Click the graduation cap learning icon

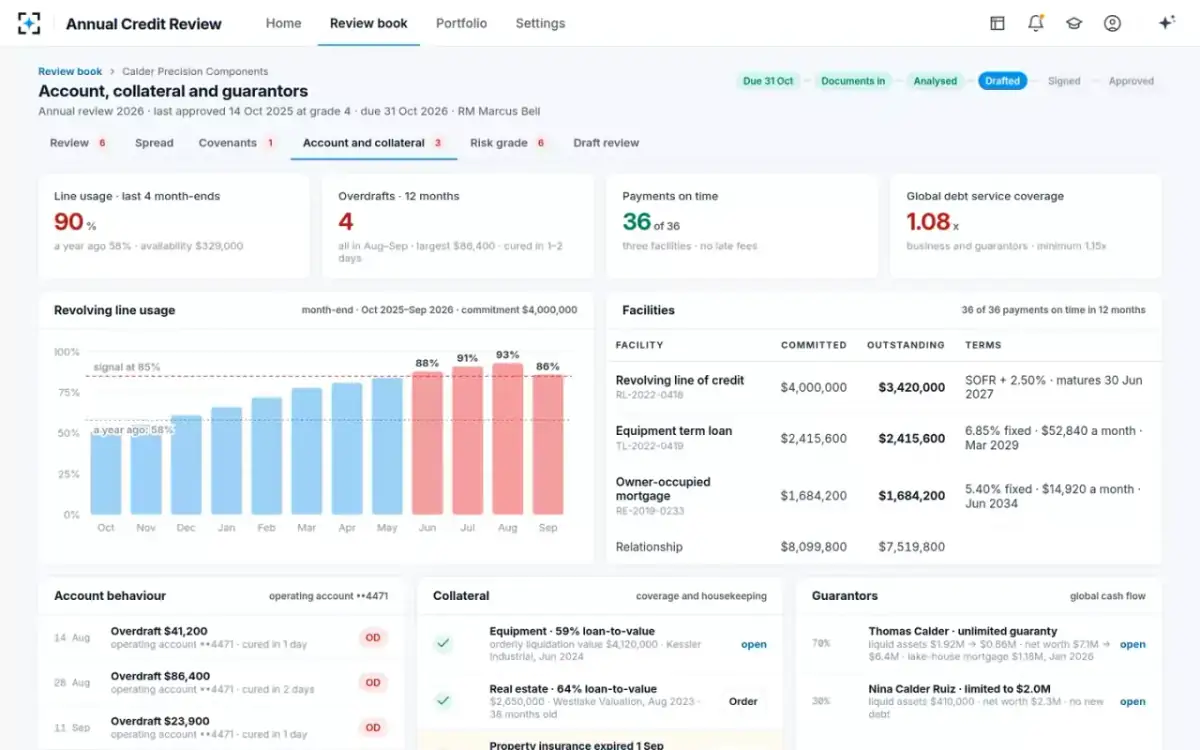1074,23
